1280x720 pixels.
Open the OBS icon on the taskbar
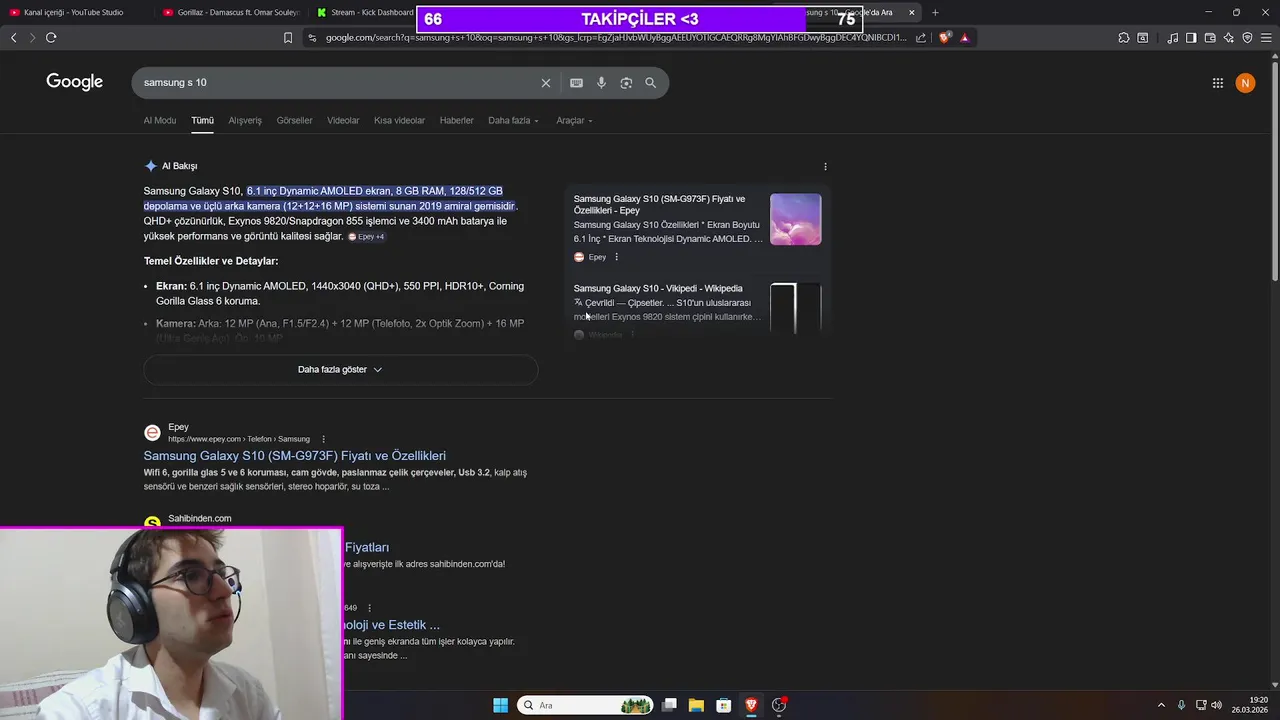779,705
